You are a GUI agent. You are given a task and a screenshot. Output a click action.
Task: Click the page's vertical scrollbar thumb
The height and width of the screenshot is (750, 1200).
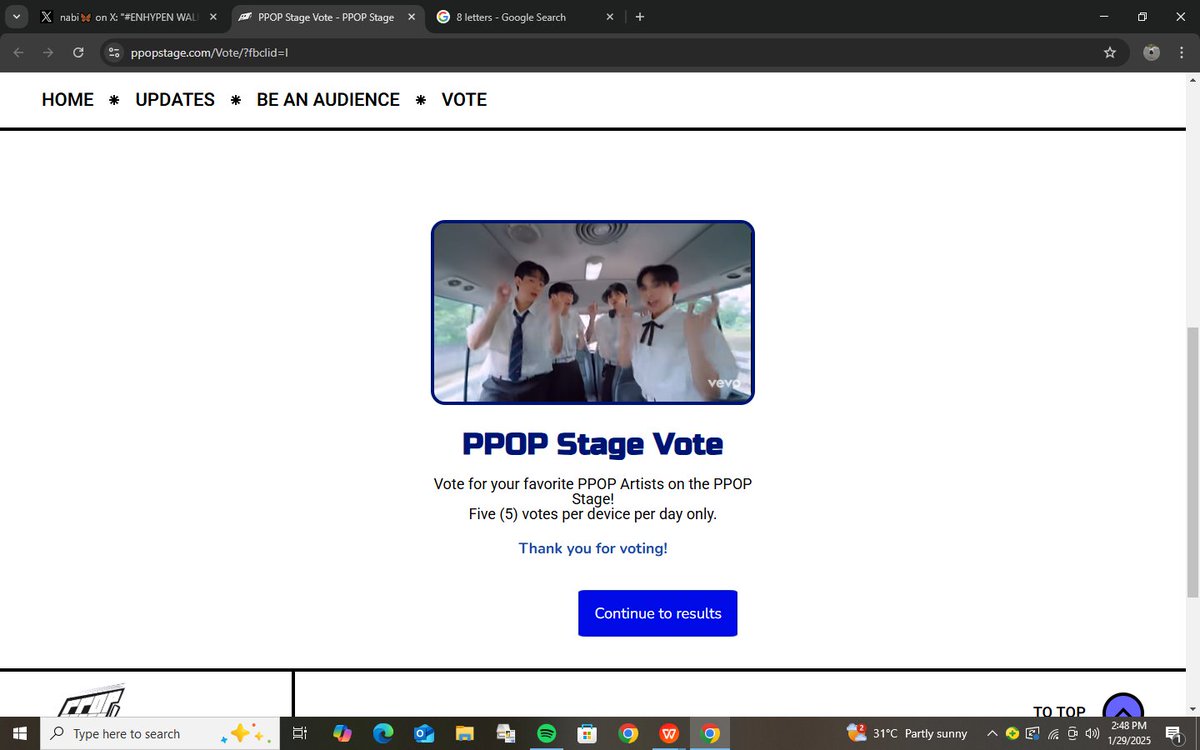pyautogui.click(x=1192, y=462)
